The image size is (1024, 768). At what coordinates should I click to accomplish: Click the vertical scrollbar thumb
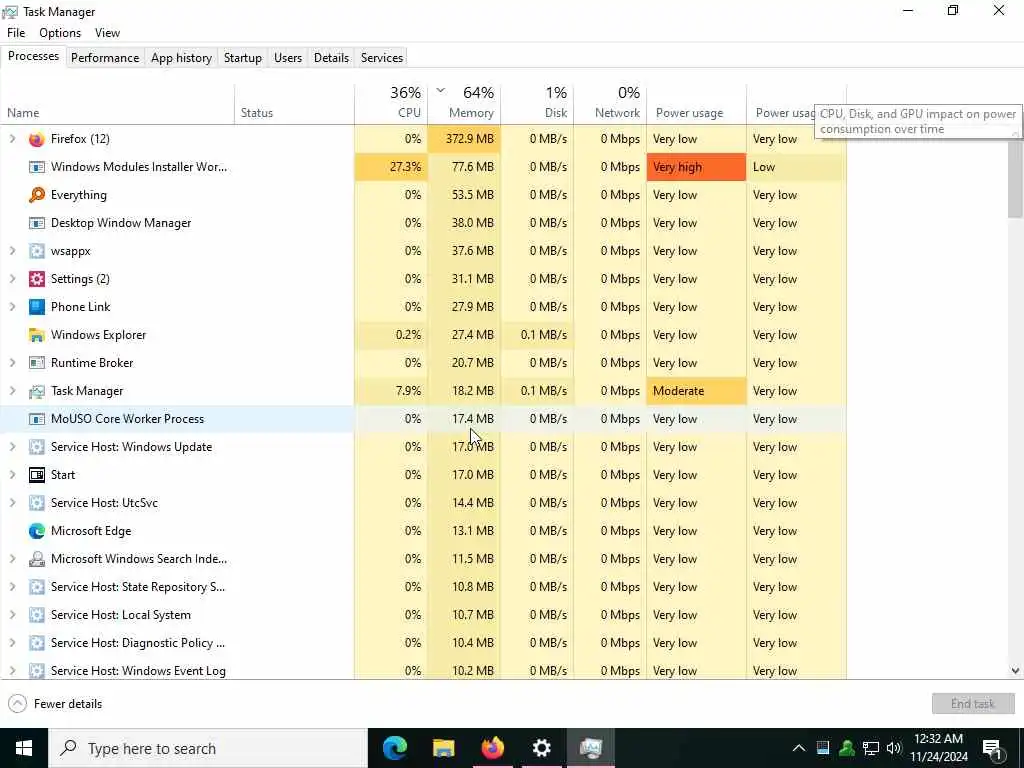1015,178
